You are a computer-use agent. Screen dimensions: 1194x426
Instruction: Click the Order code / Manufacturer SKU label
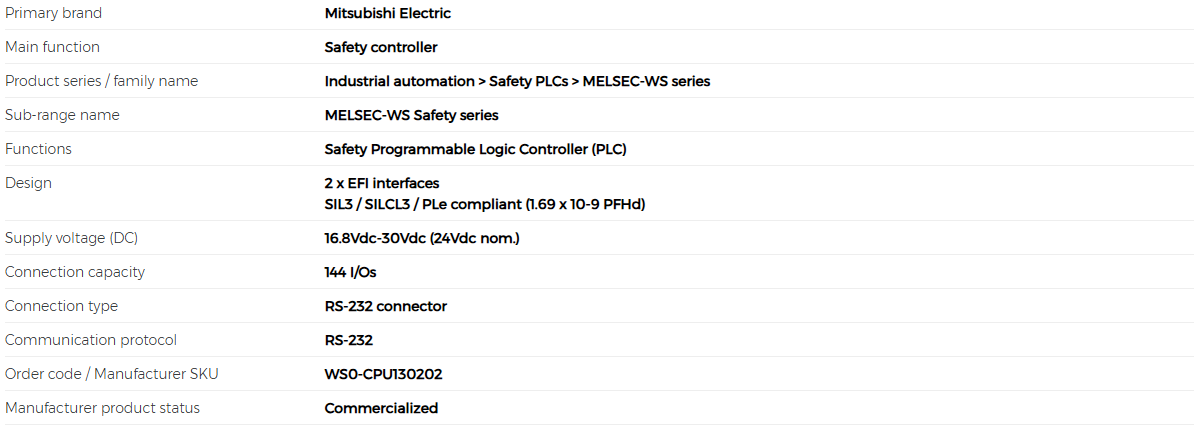(x=107, y=374)
